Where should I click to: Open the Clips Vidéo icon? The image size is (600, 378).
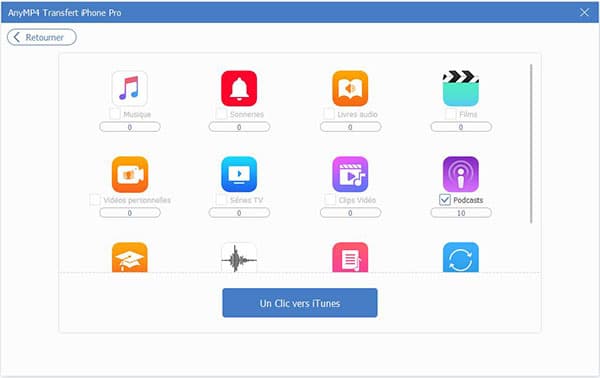pos(350,174)
